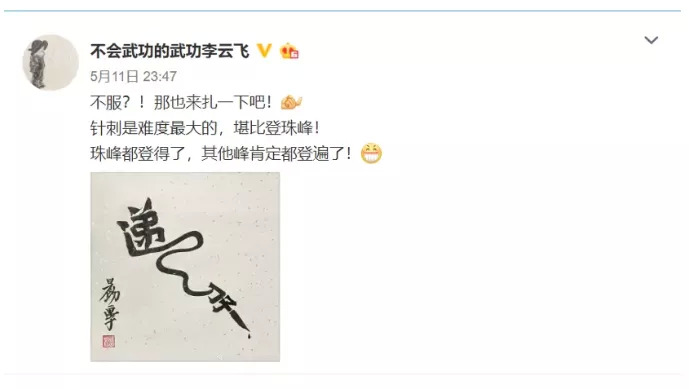Open the poster's round profile avatar
Screen dimensions: 689x389
coord(51,62)
